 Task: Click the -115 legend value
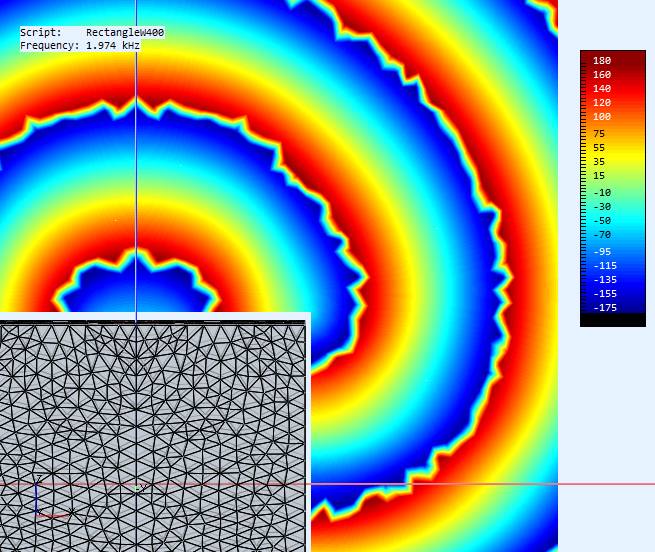point(605,266)
